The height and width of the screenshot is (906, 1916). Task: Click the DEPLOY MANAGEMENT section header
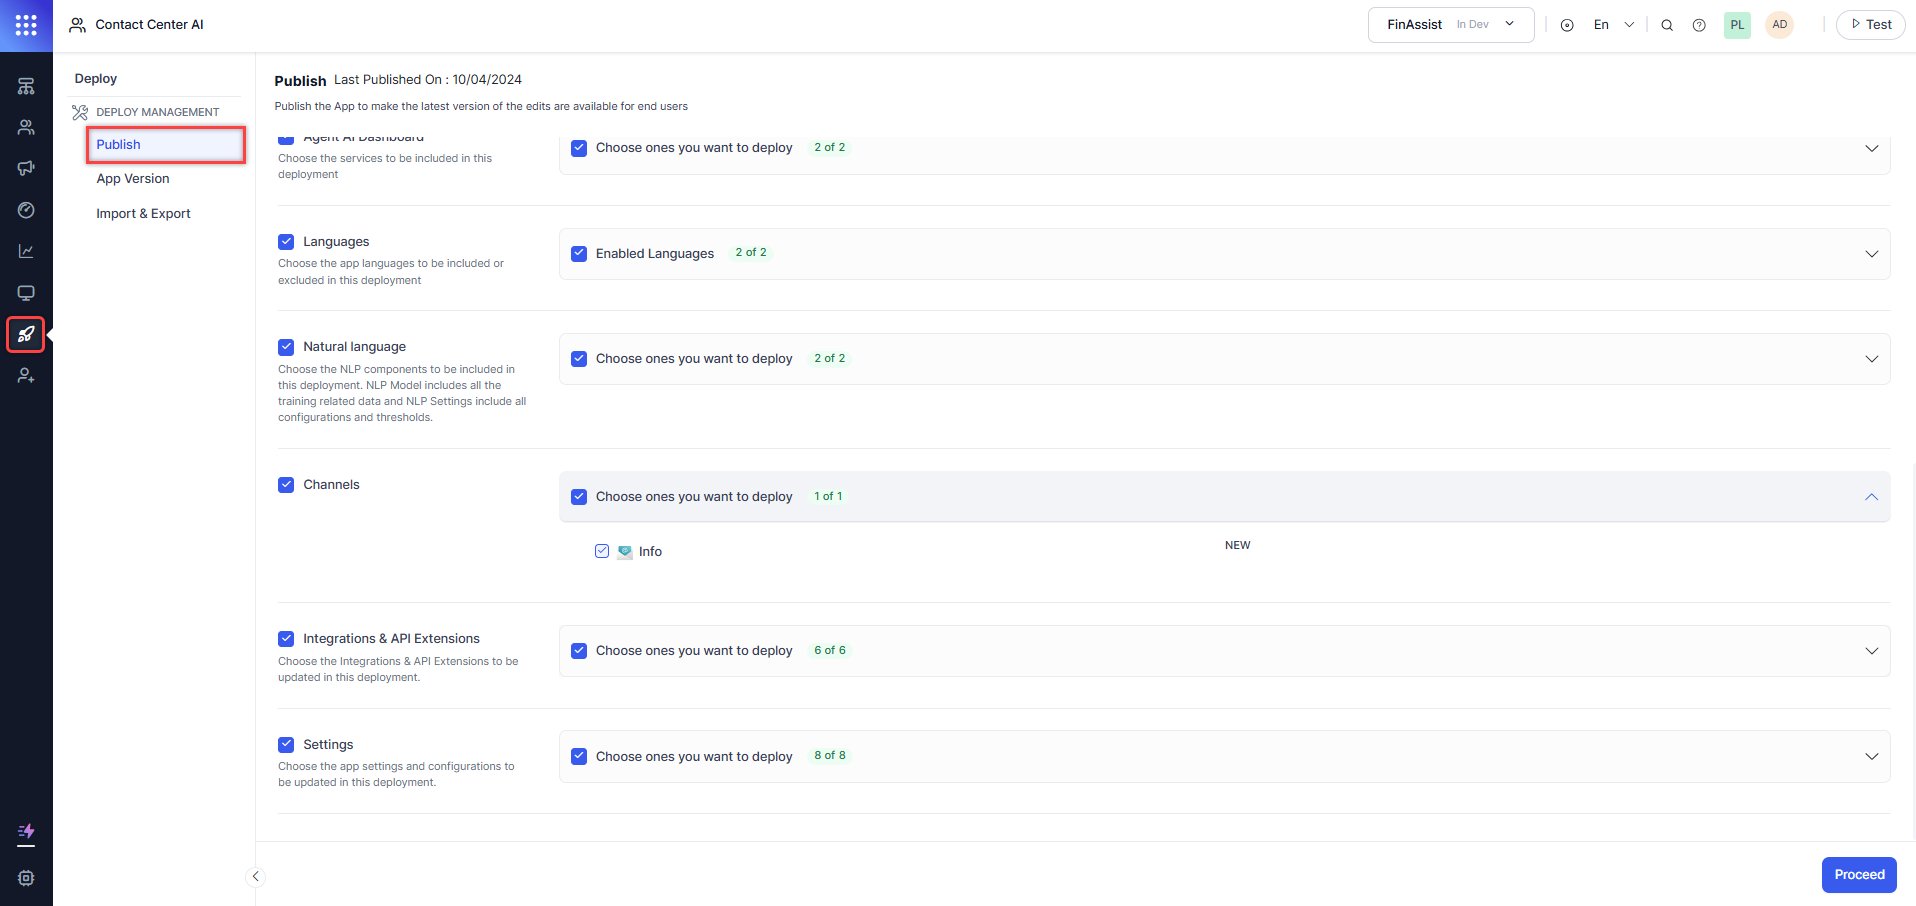tap(157, 112)
